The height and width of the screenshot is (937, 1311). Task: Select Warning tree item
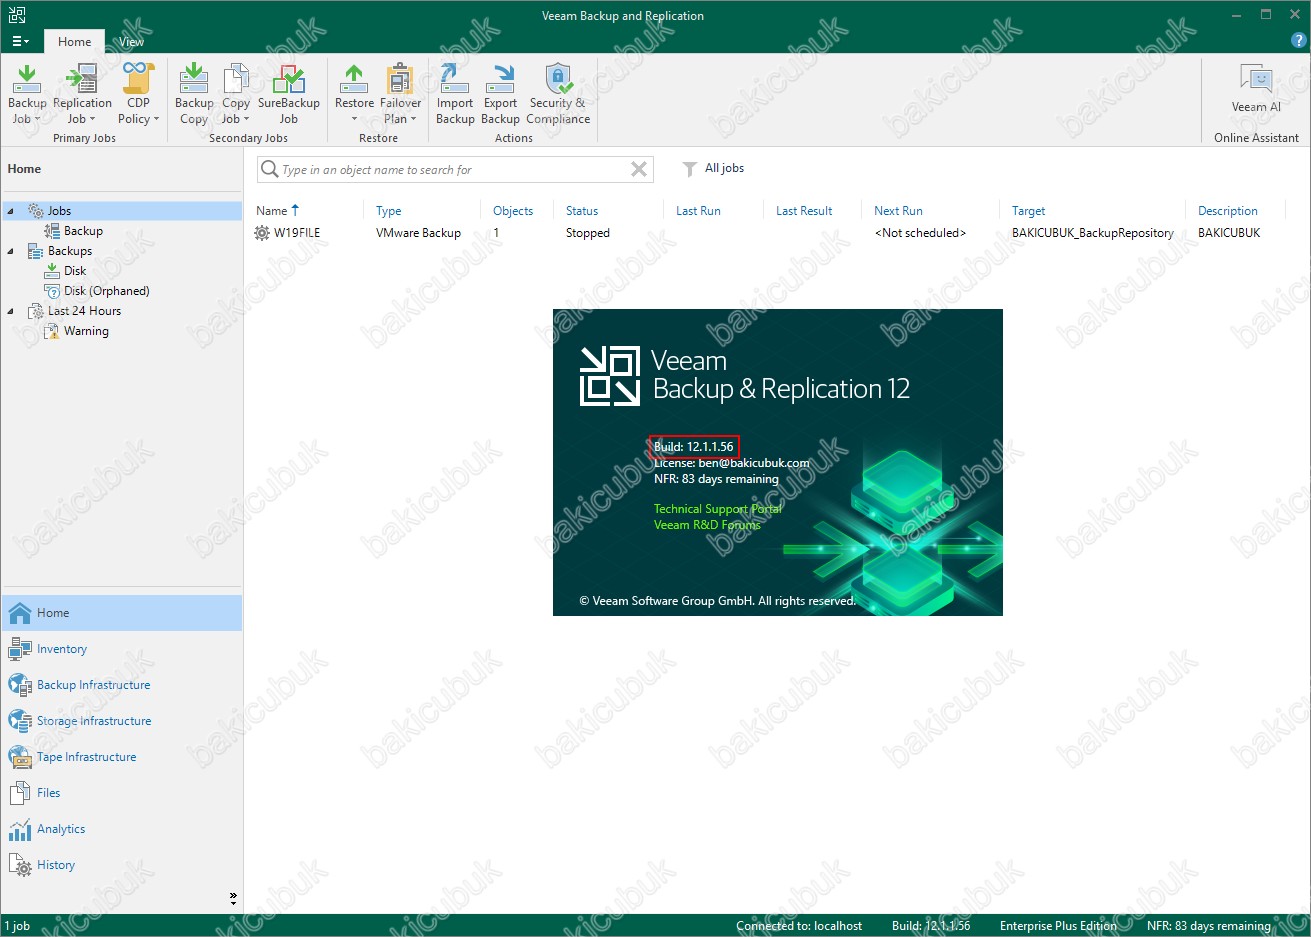tap(86, 331)
